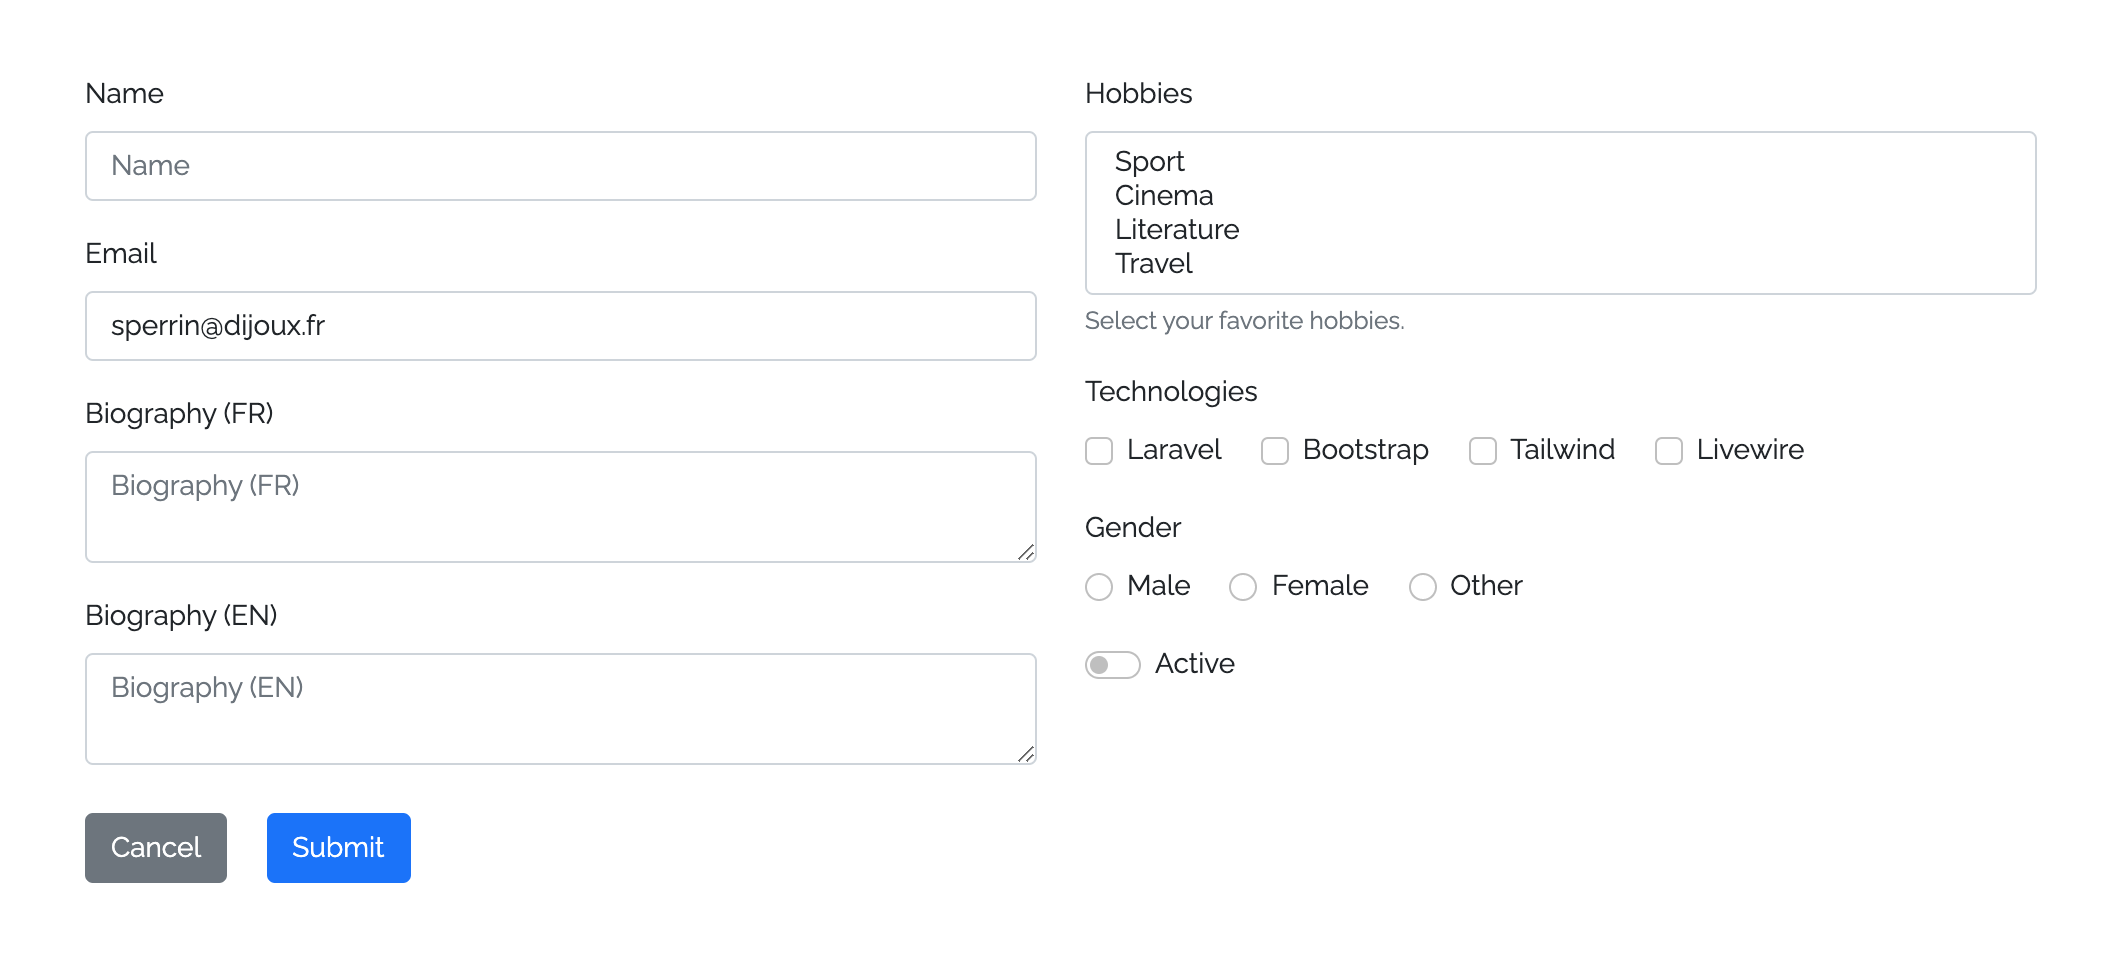2119x954 pixels.
Task: Click the Biography (EN) text area
Action: click(x=560, y=709)
